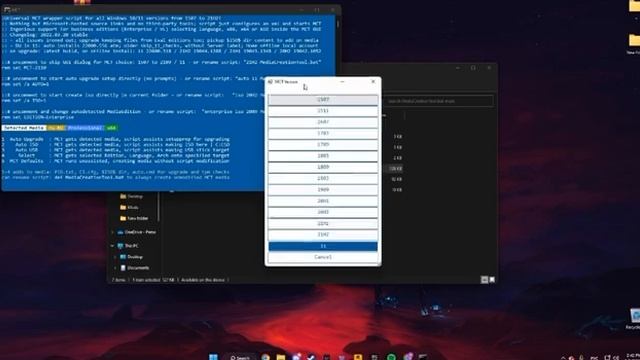This screenshot has width=640, height=360.
Task: Click '7 items' in Explorer status bar
Action: (120, 280)
